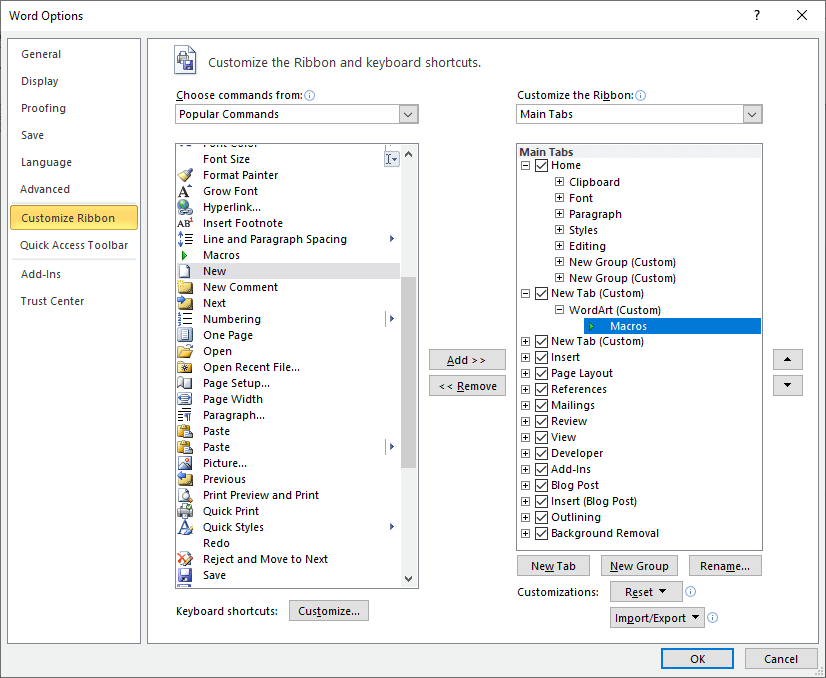This screenshot has height=678, width=826.
Task: Click the Save floppy disk icon
Action: coord(185,575)
